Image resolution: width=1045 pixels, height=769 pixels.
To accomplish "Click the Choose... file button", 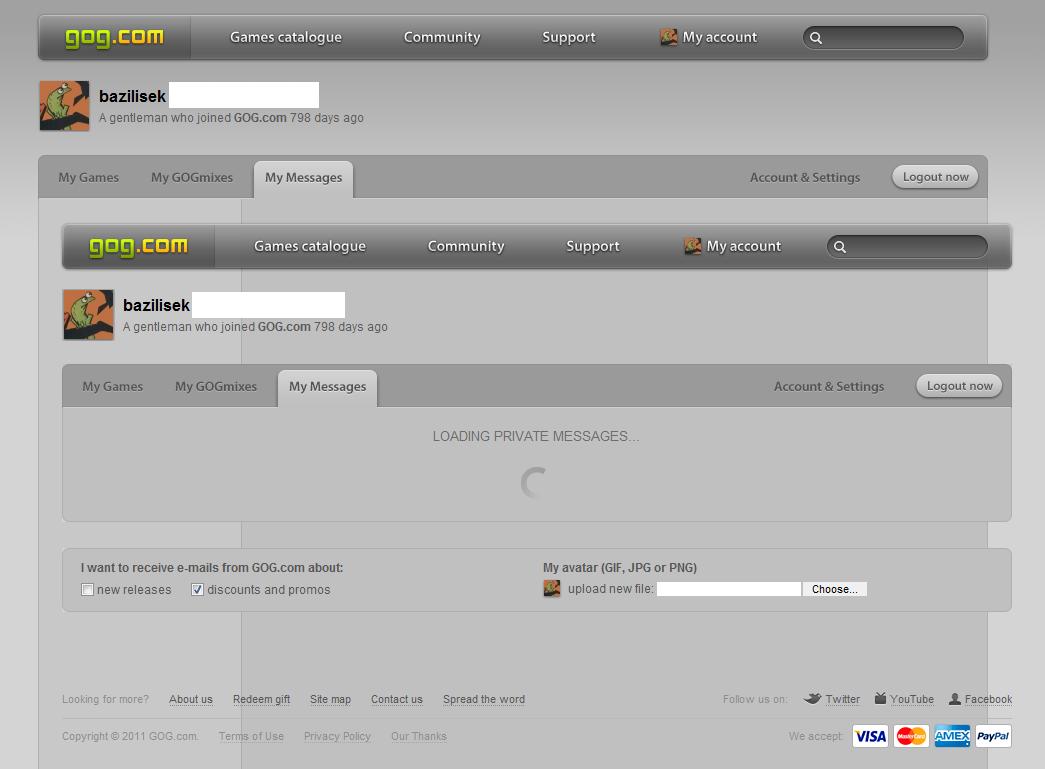I will point(834,589).
